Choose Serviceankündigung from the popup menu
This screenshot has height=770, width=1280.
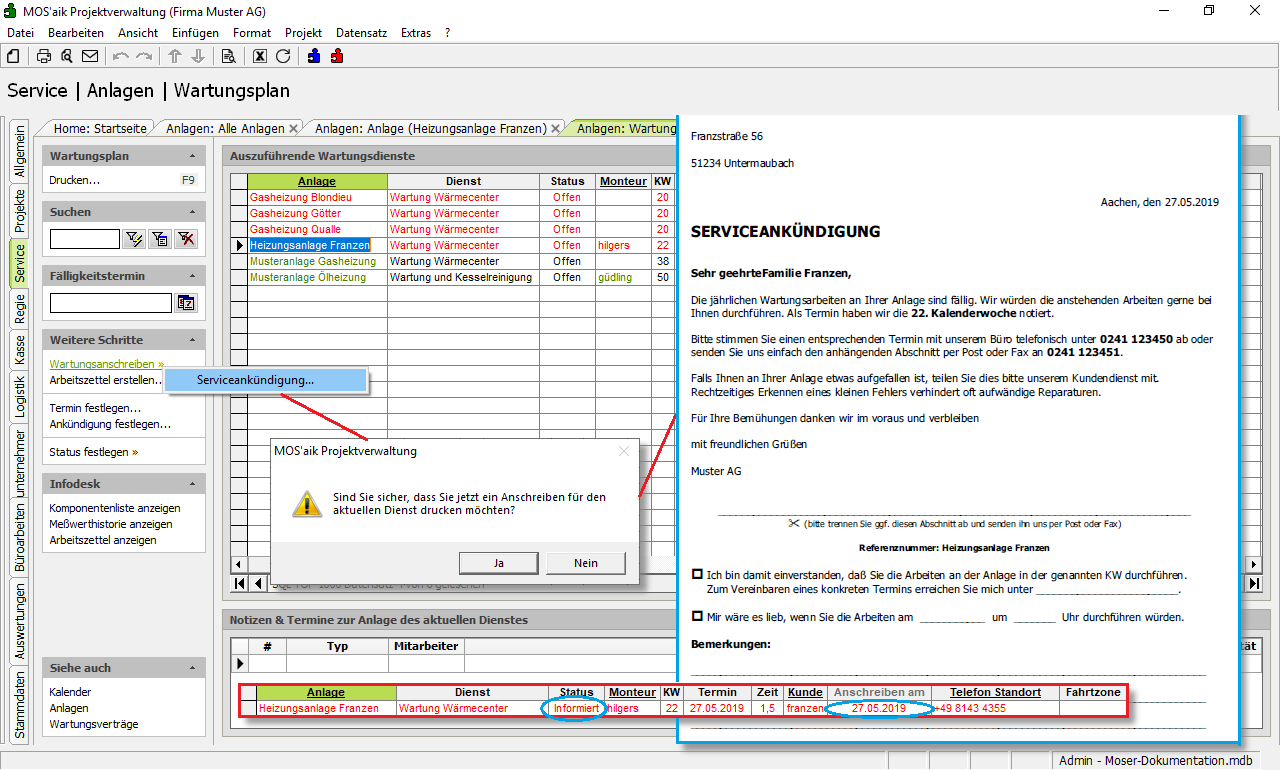pyautogui.click(x=255, y=380)
